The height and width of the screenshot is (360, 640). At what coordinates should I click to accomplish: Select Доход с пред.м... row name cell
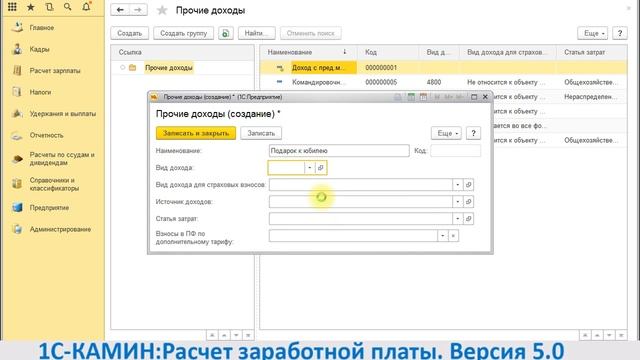(324, 68)
